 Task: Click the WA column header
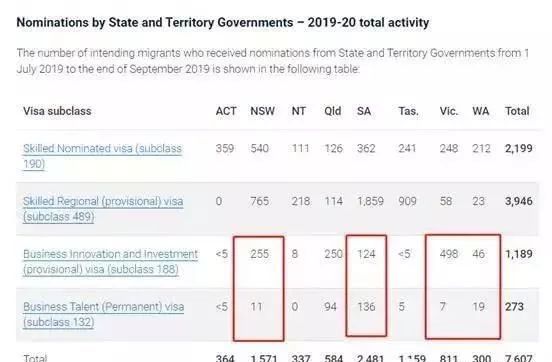pos(481,111)
